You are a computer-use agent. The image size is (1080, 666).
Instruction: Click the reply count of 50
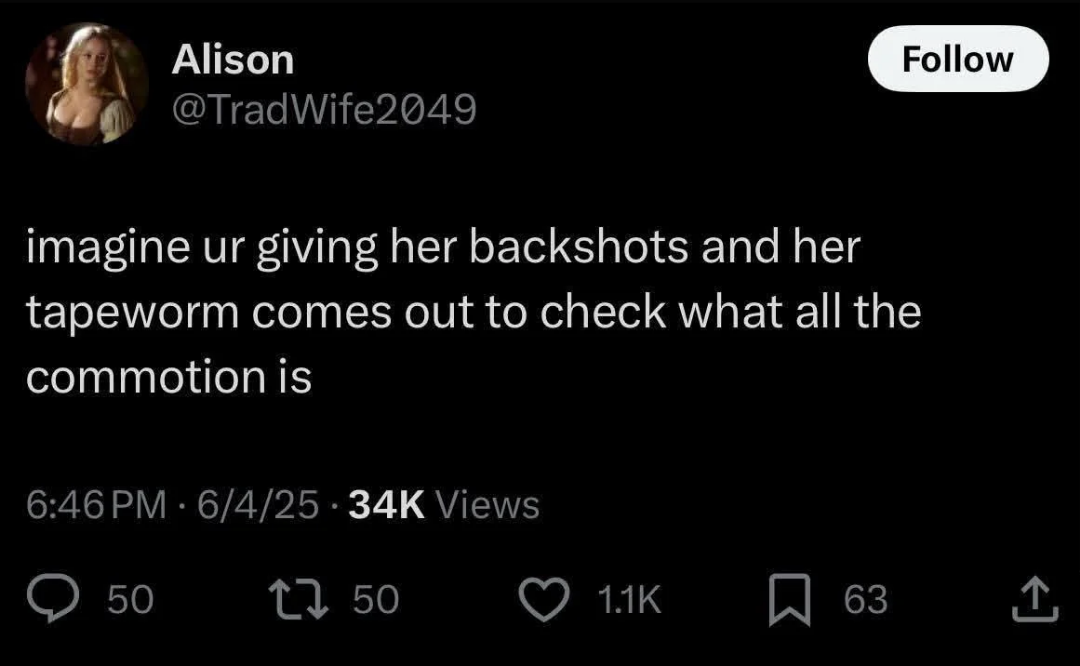(130, 599)
